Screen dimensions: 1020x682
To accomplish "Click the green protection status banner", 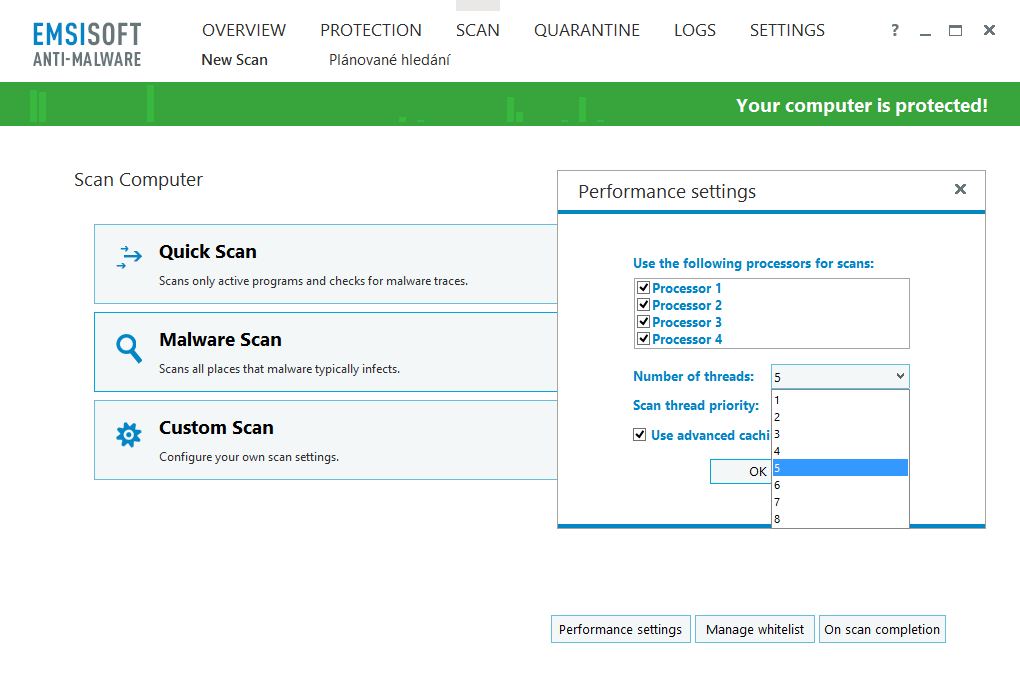I will pos(510,104).
